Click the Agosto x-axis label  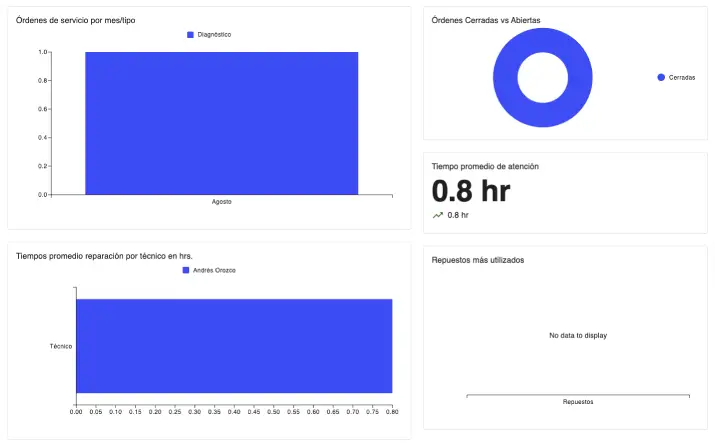221,201
